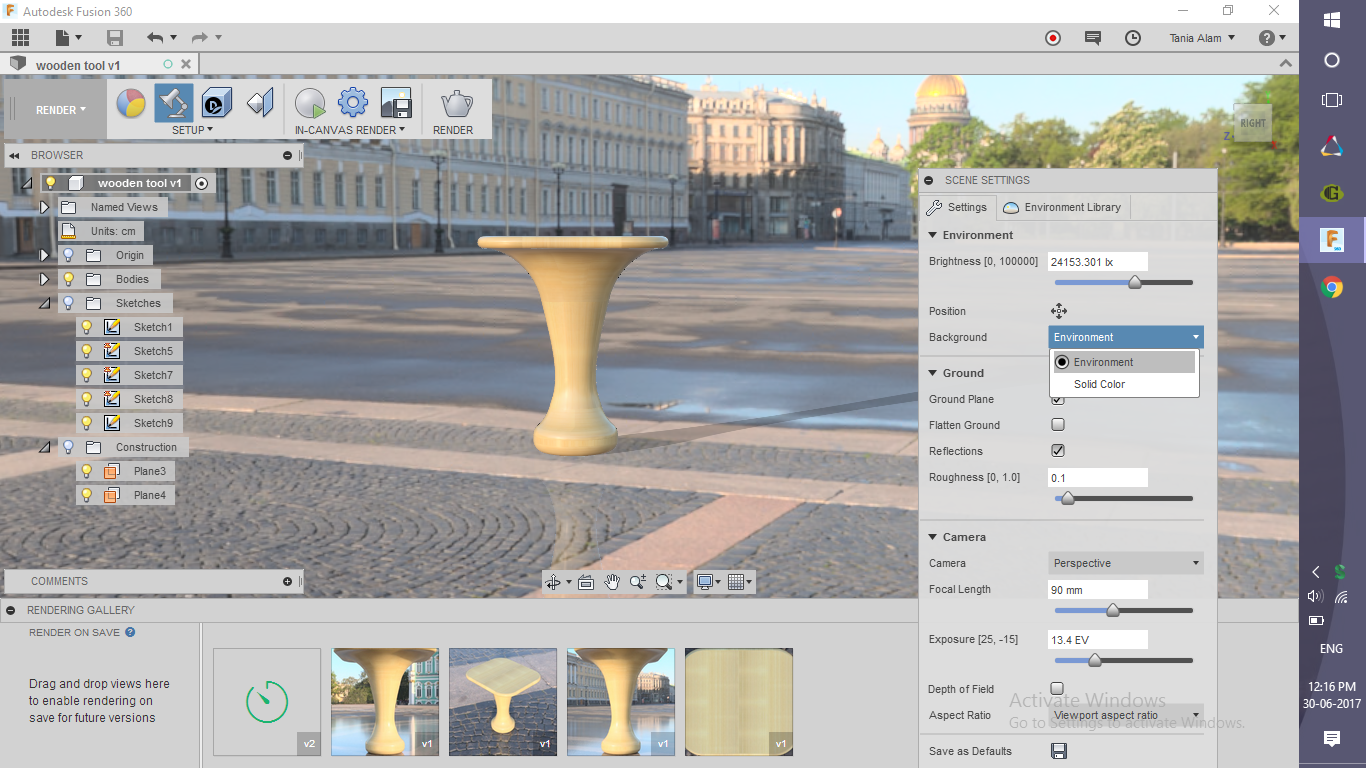This screenshot has height=768, width=1366.
Task: Open the Texture Map Controls tool
Action: tap(260, 102)
